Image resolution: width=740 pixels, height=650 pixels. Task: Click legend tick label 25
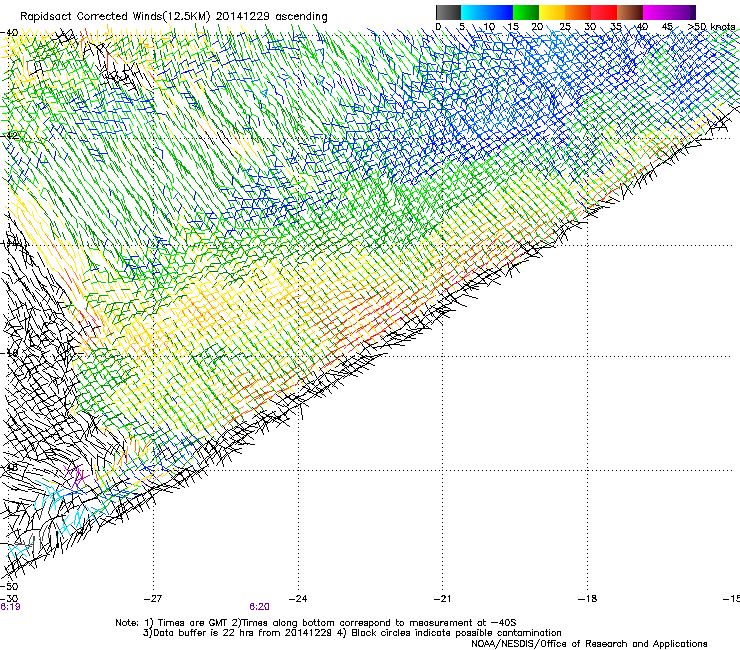tap(565, 27)
